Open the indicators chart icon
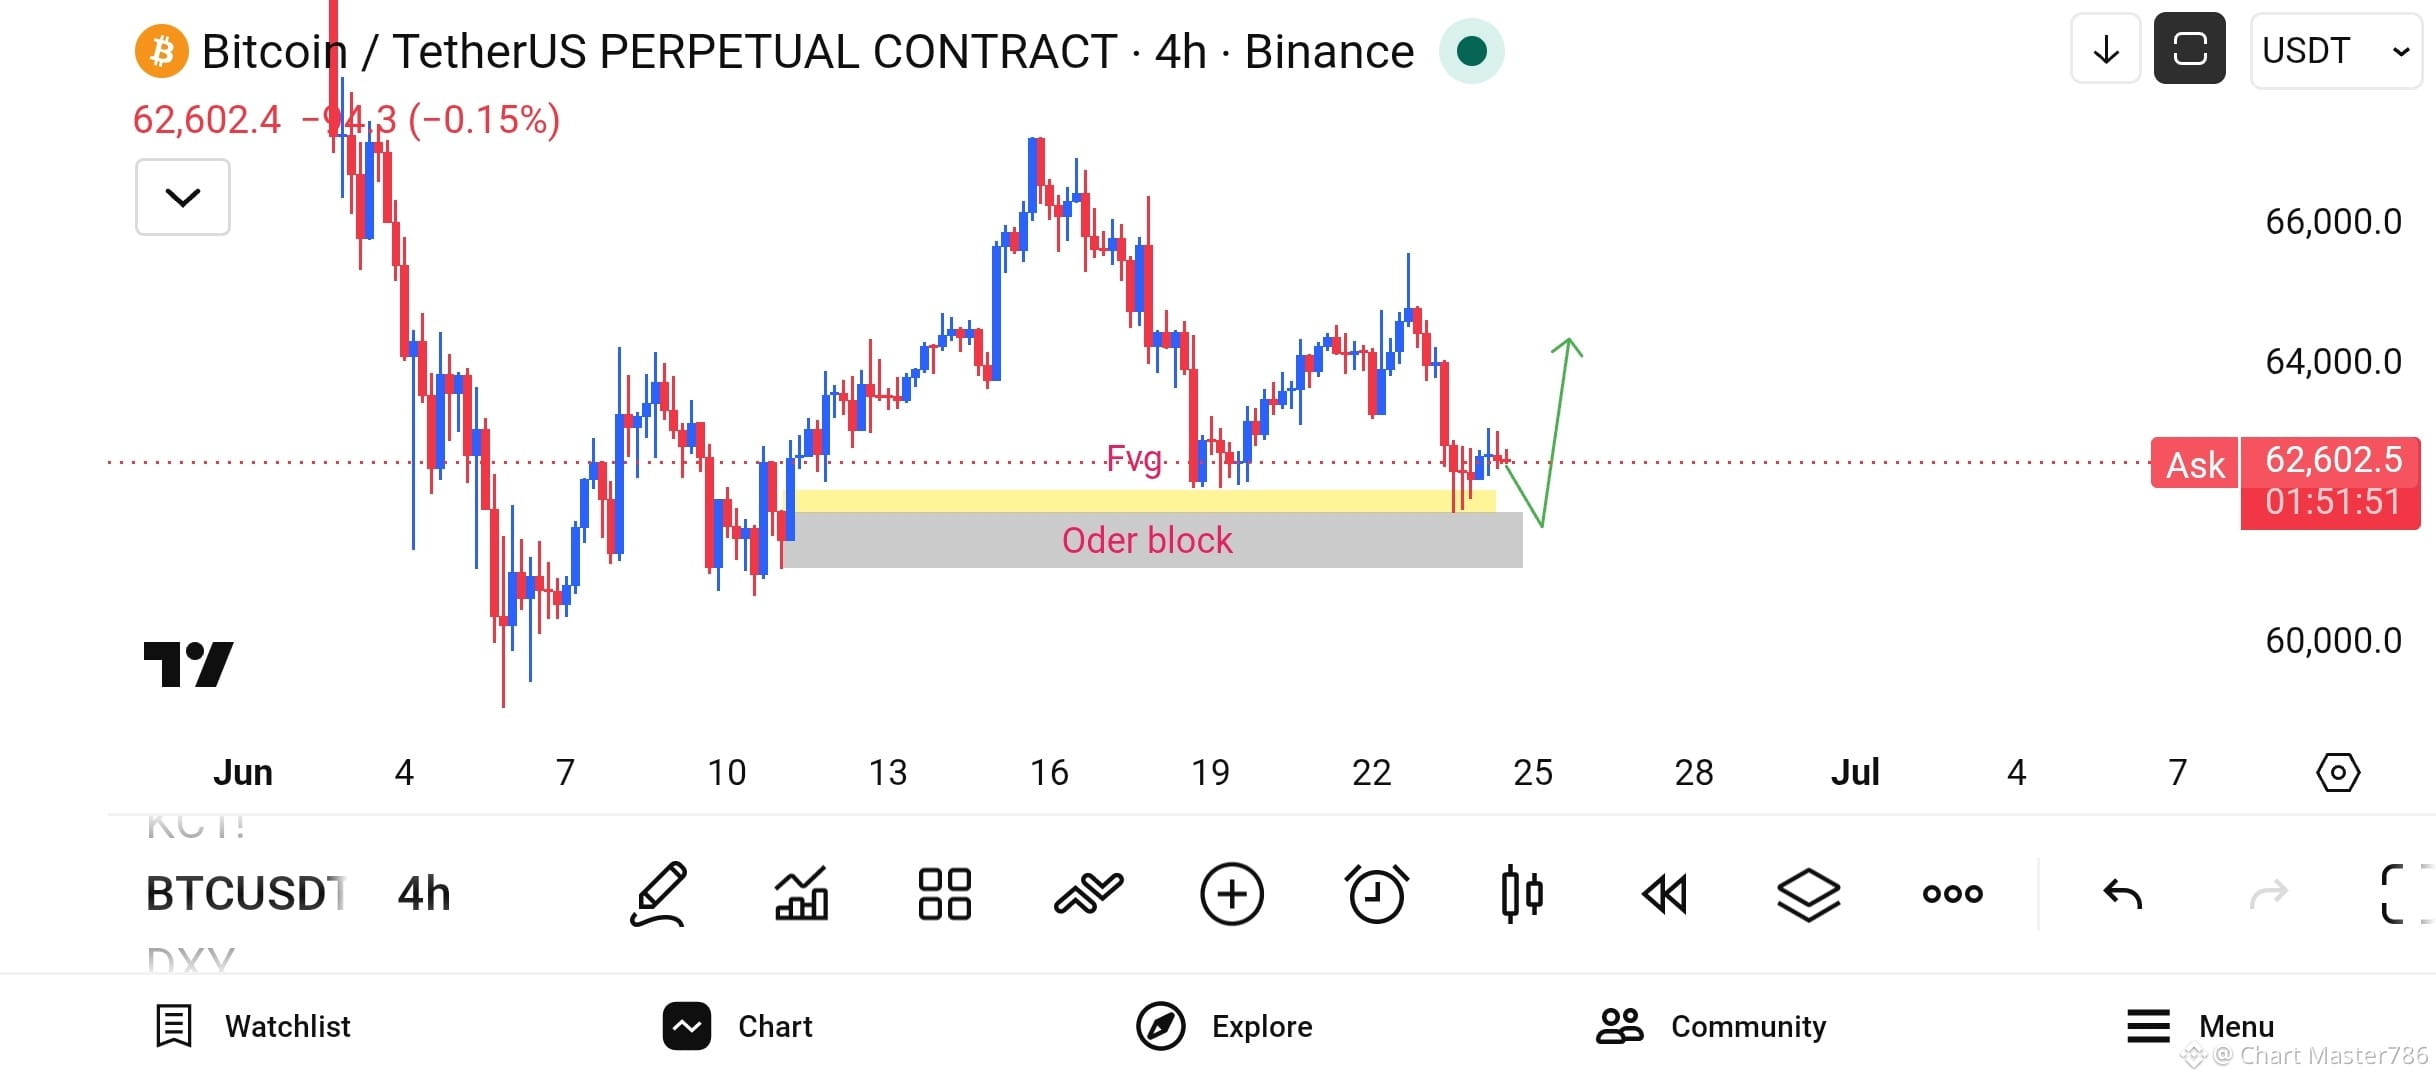Image resolution: width=2436 pixels, height=1080 pixels. coord(801,893)
